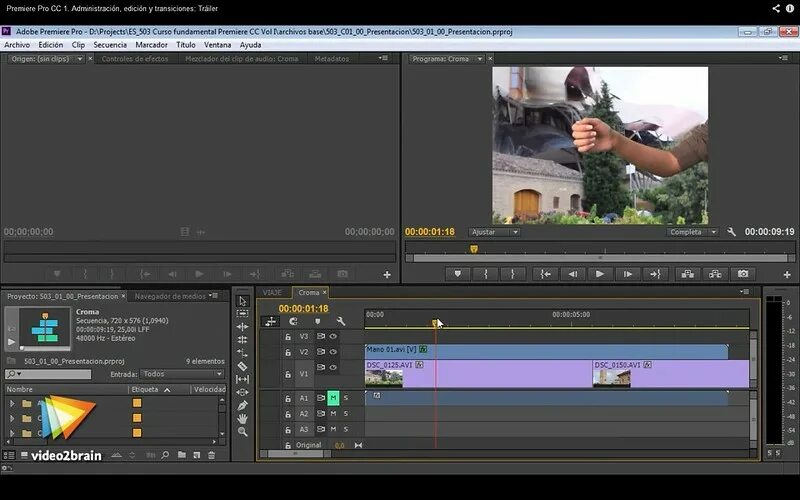Expand the third bin in Project list

coord(12,433)
